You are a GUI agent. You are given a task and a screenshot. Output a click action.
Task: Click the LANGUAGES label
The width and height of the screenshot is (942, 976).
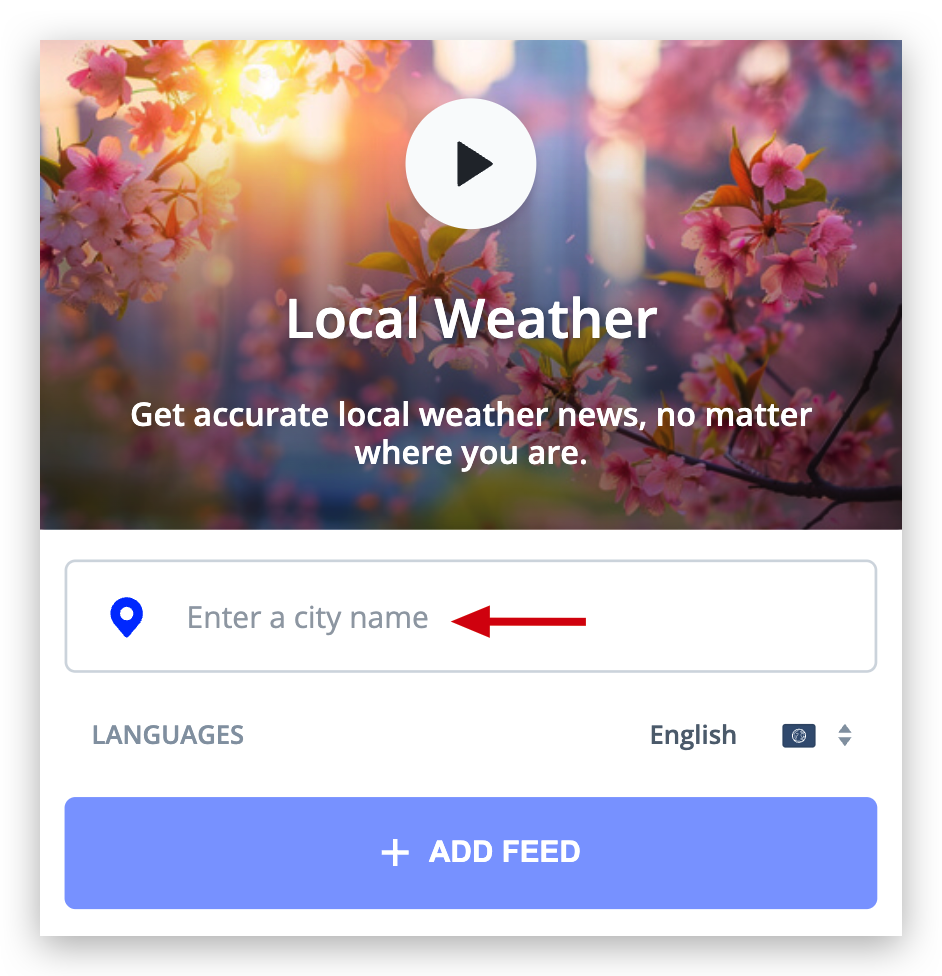[x=168, y=735]
